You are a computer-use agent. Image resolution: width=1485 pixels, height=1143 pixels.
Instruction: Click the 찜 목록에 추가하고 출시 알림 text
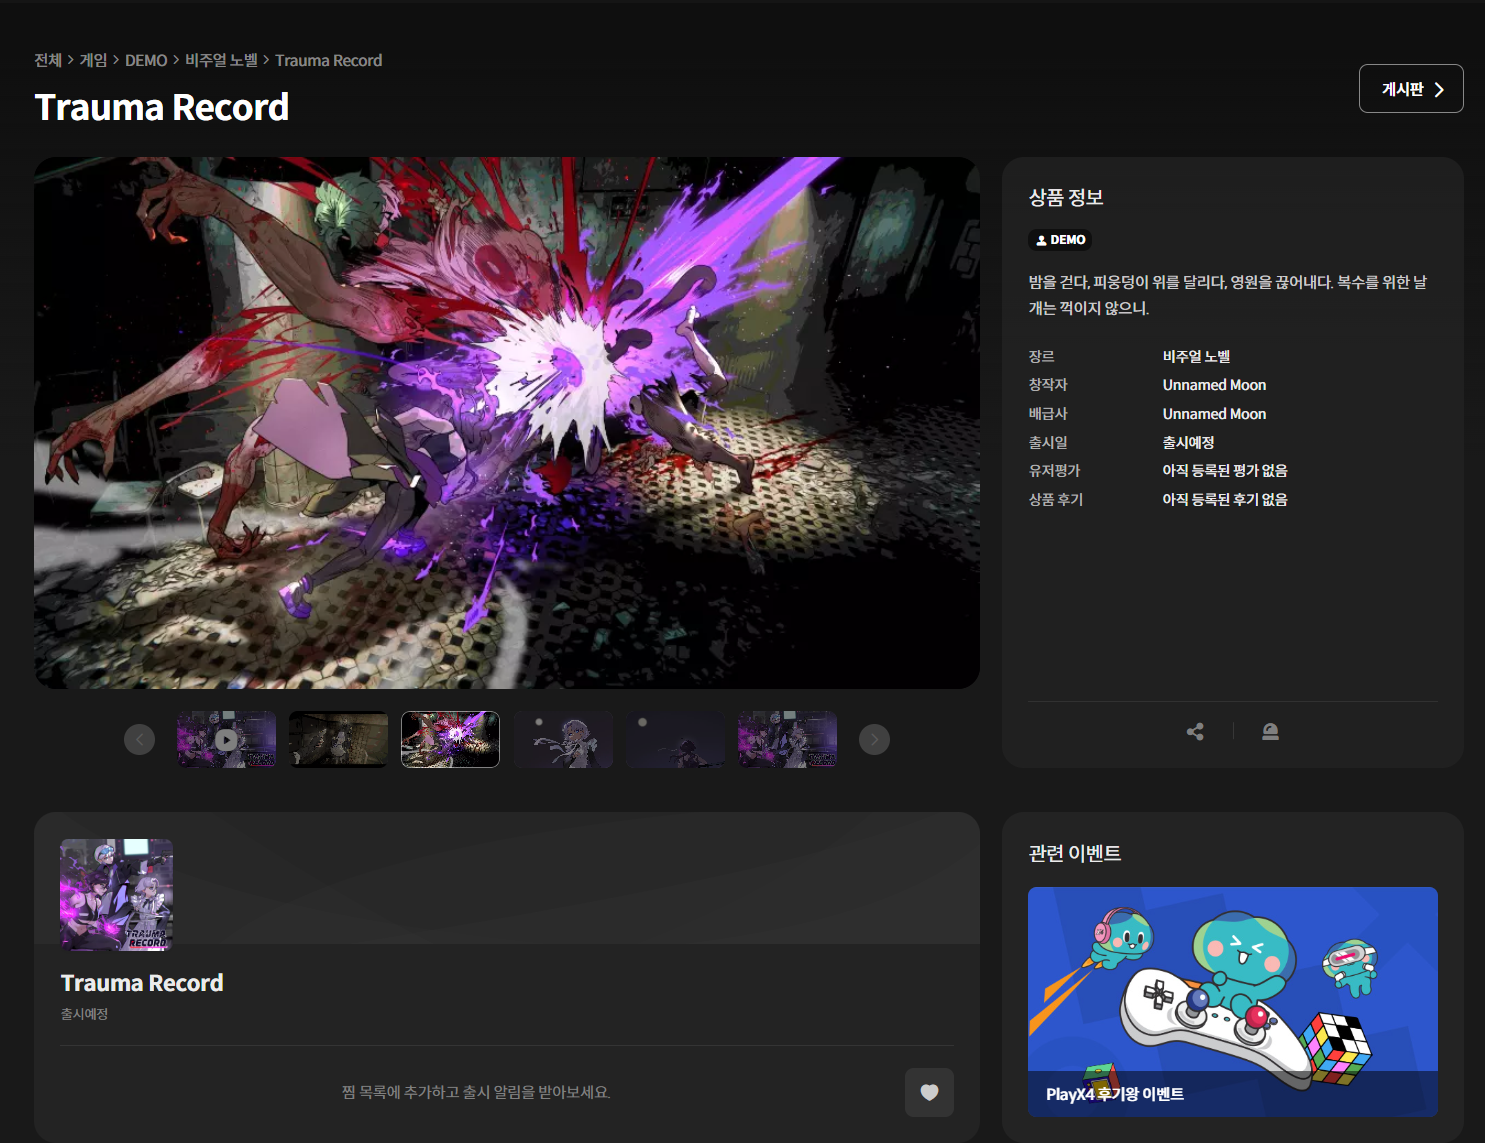(476, 1092)
